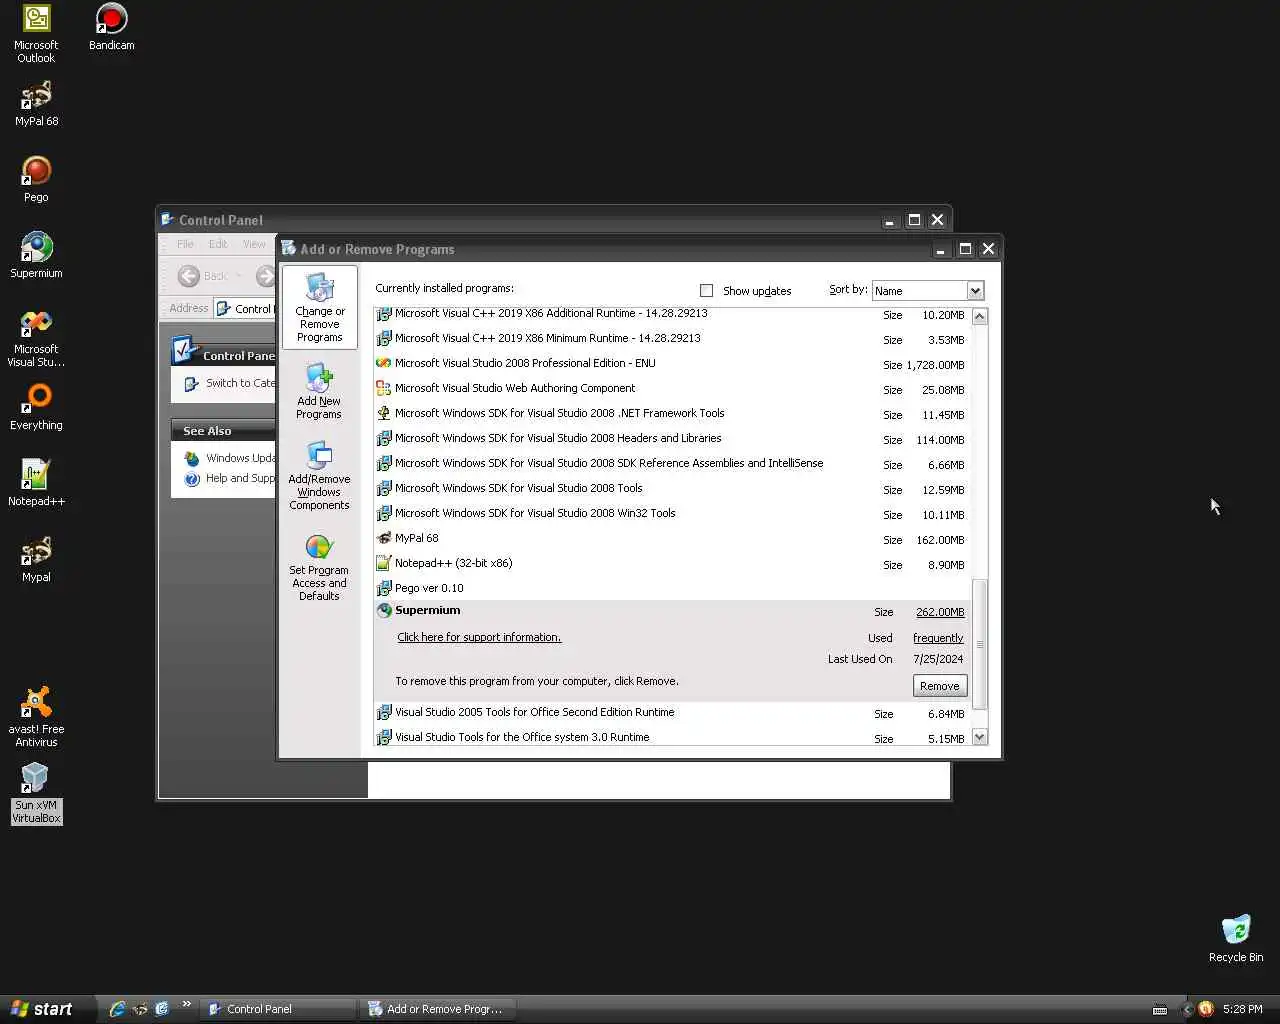1280x1024 pixels.
Task: Click Supermium size 262.00MB link
Action: 940,612
